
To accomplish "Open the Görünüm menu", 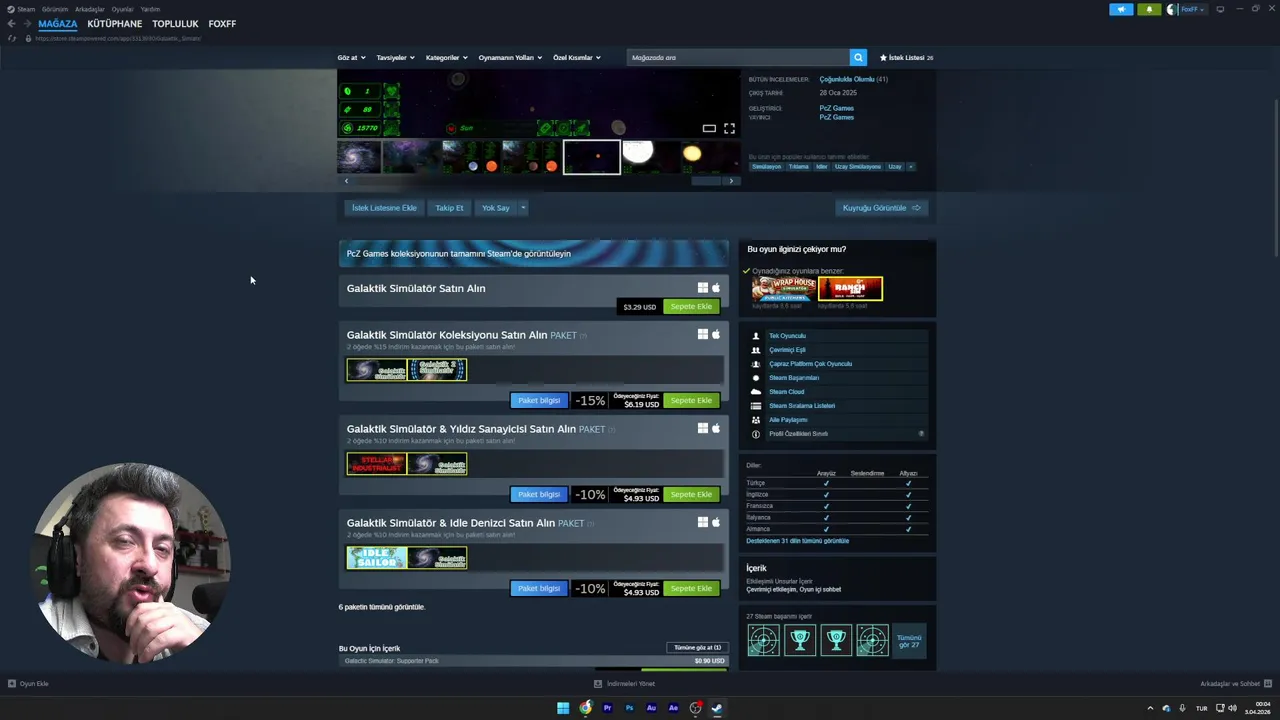I will [x=55, y=9].
